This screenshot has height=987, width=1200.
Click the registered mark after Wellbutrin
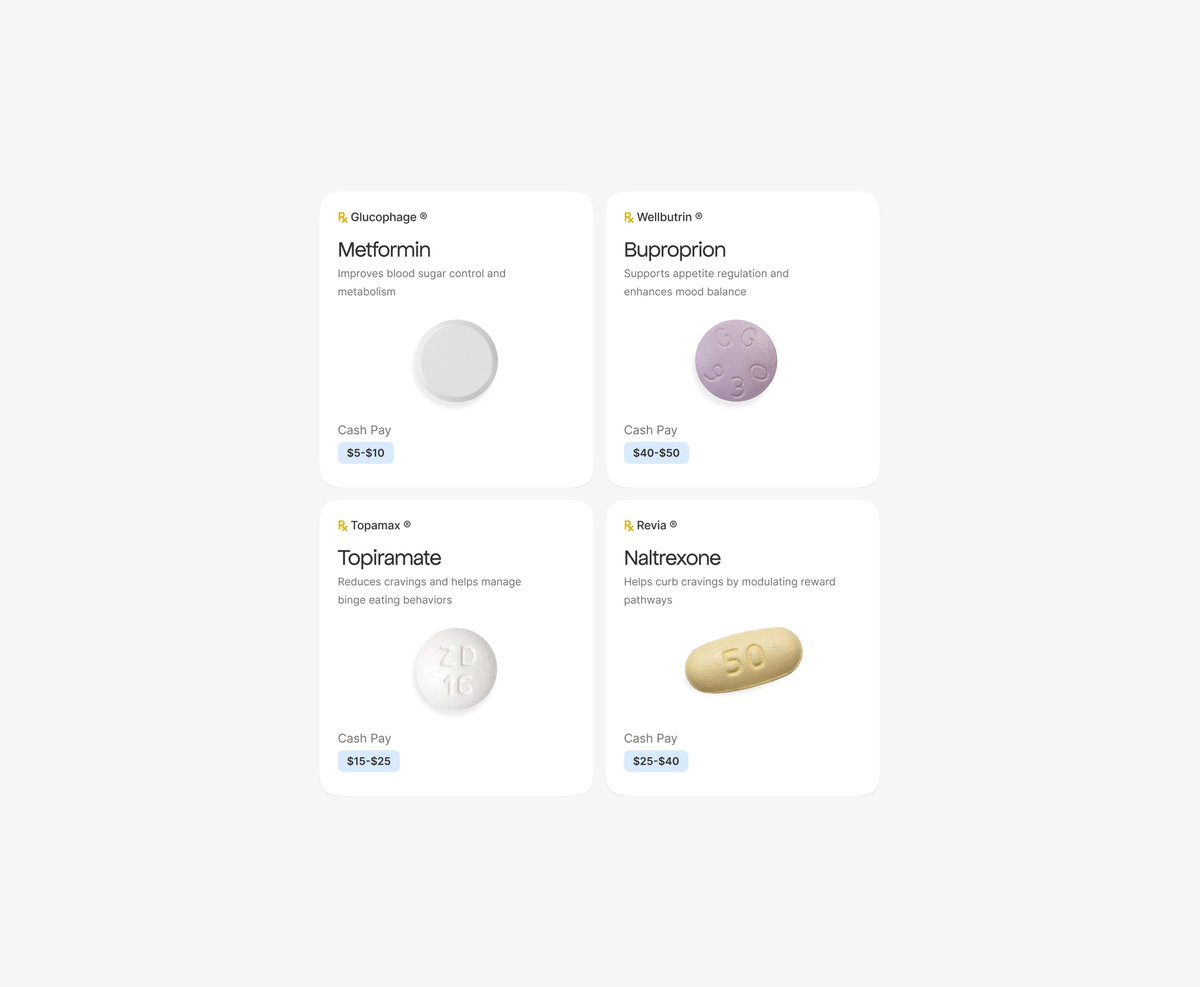[x=699, y=216]
